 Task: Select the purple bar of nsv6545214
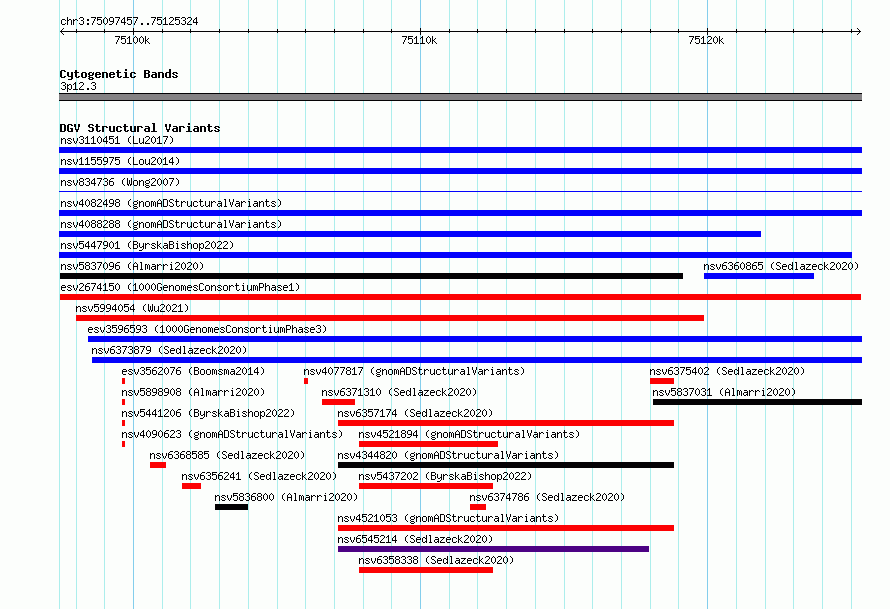[493, 549]
